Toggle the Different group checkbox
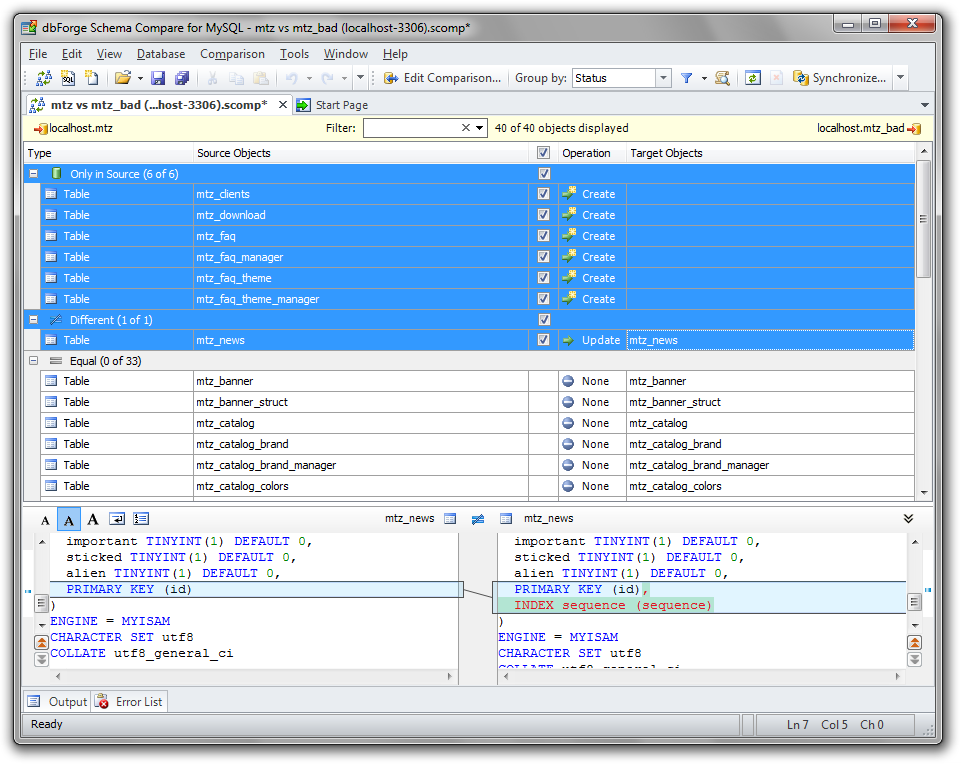 coord(544,320)
